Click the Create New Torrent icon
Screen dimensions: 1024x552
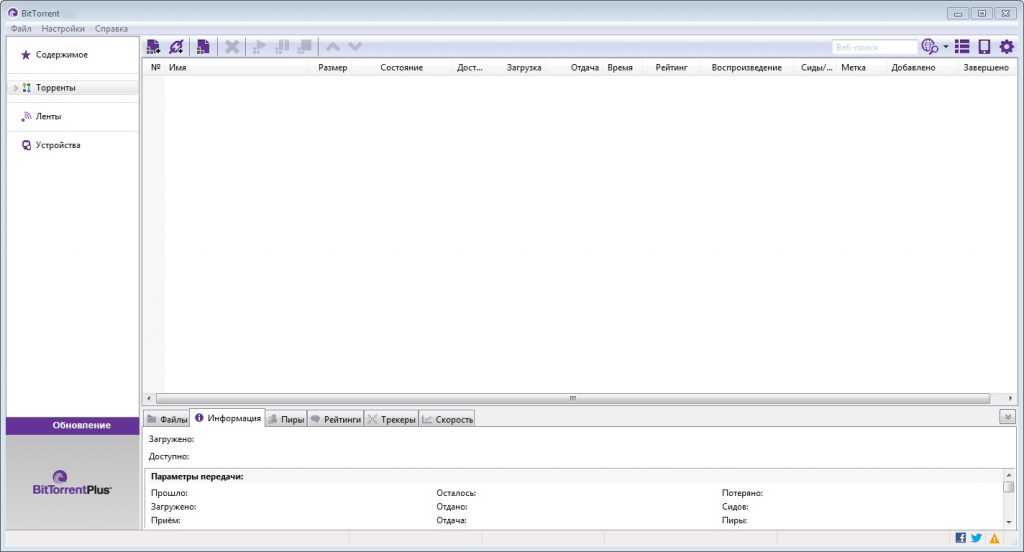pyautogui.click(x=203, y=46)
